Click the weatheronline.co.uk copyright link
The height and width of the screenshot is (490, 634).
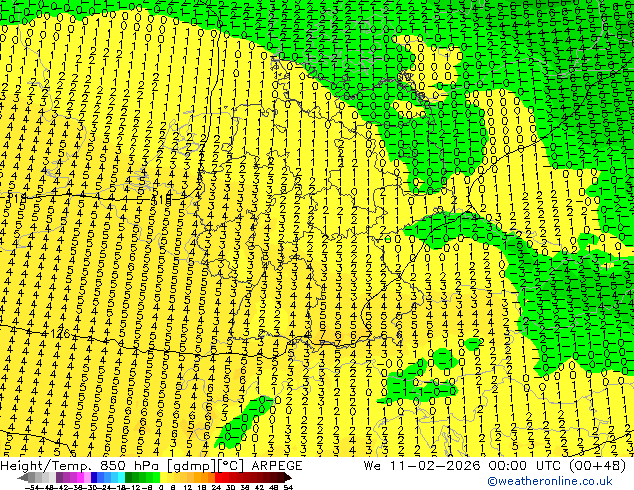[549, 481]
